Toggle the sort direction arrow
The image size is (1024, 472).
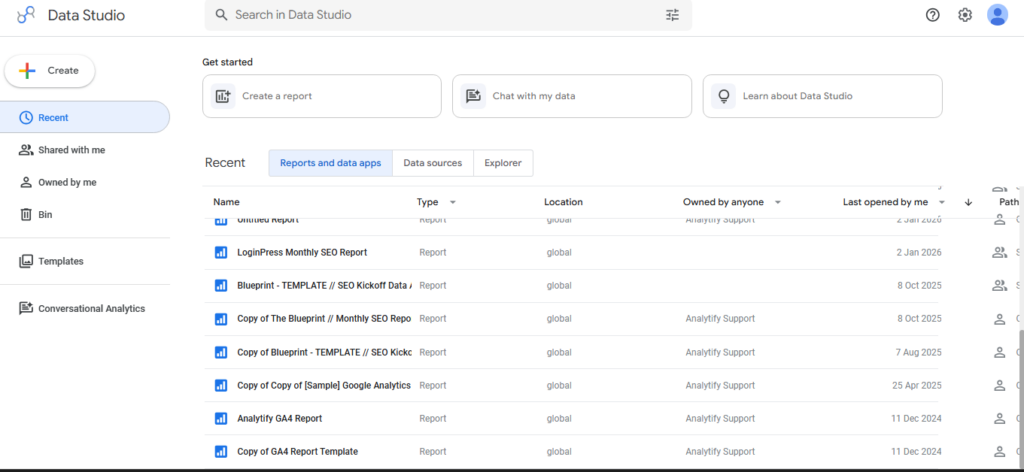click(x=968, y=202)
